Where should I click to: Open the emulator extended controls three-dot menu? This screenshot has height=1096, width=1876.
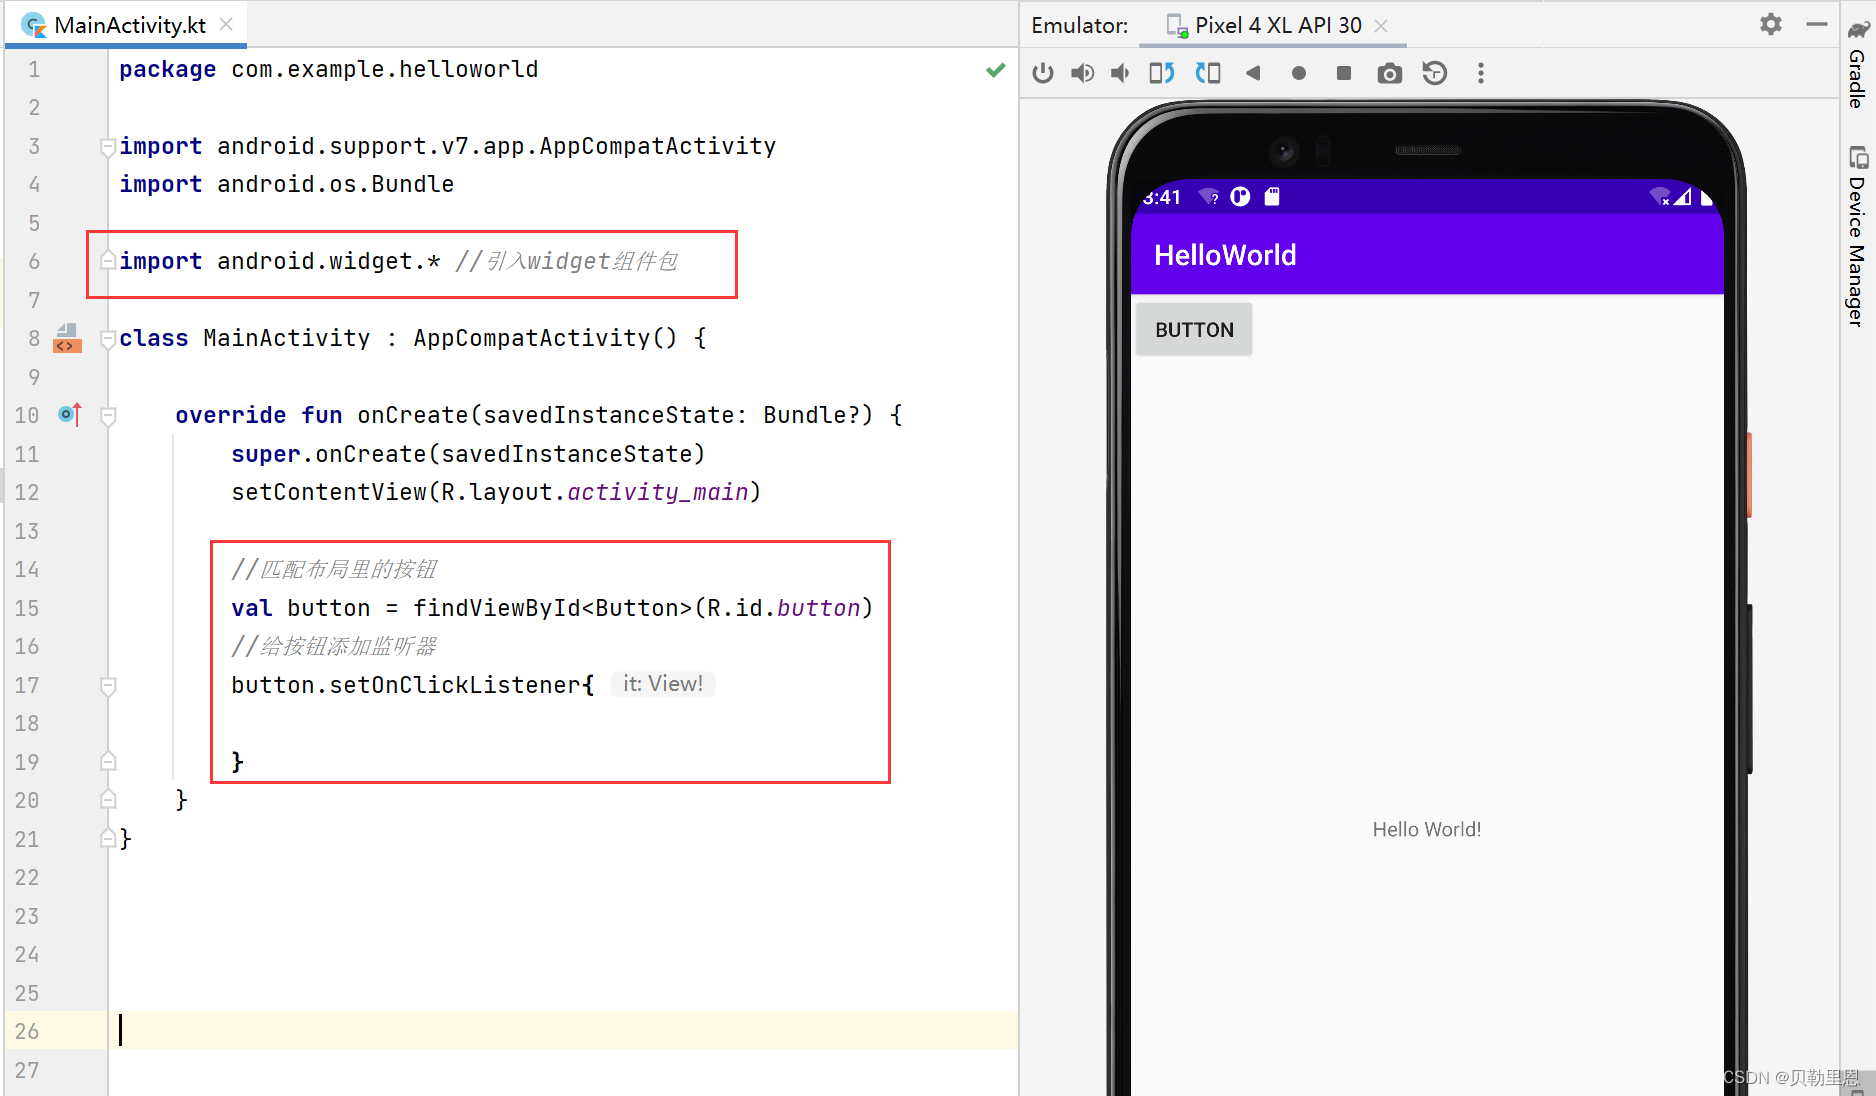point(1481,73)
